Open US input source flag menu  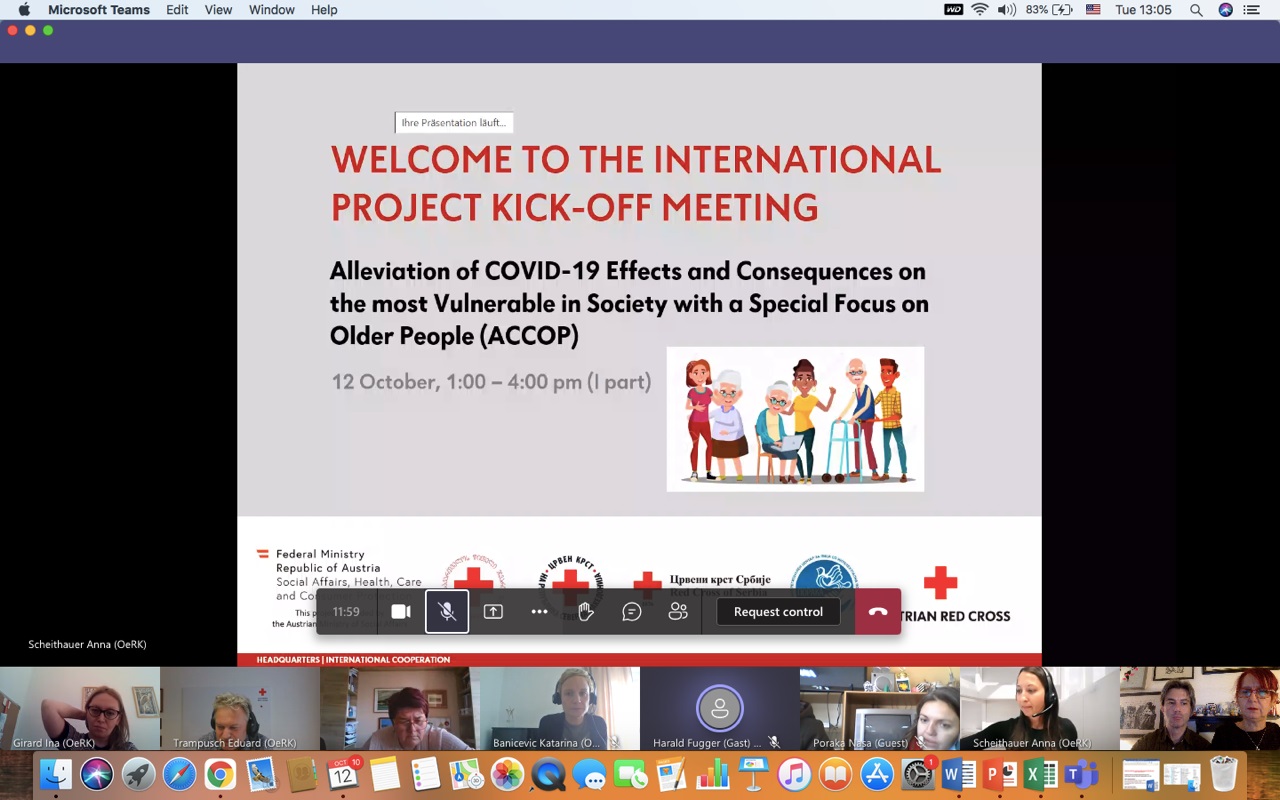1093,10
